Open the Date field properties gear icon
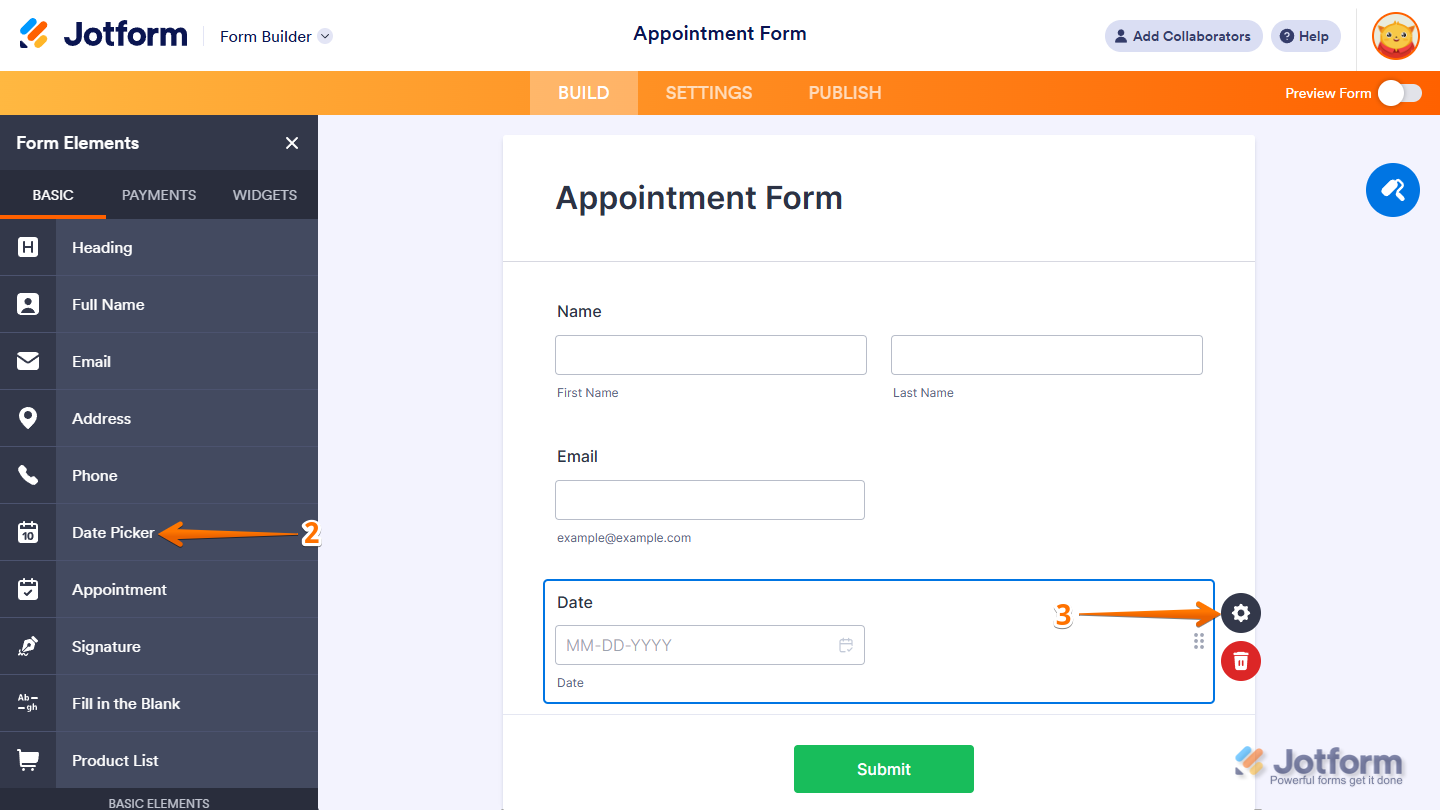This screenshot has width=1440, height=810. pos(1240,613)
